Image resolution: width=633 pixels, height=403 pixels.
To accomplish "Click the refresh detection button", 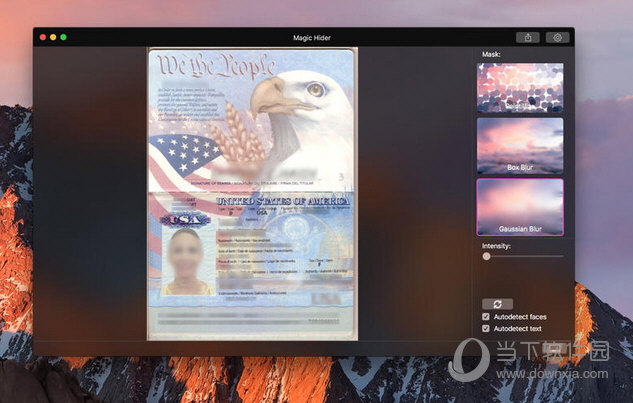I will click(x=497, y=304).
